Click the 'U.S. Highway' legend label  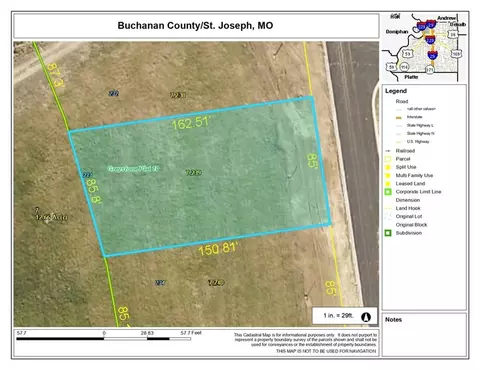(418, 142)
